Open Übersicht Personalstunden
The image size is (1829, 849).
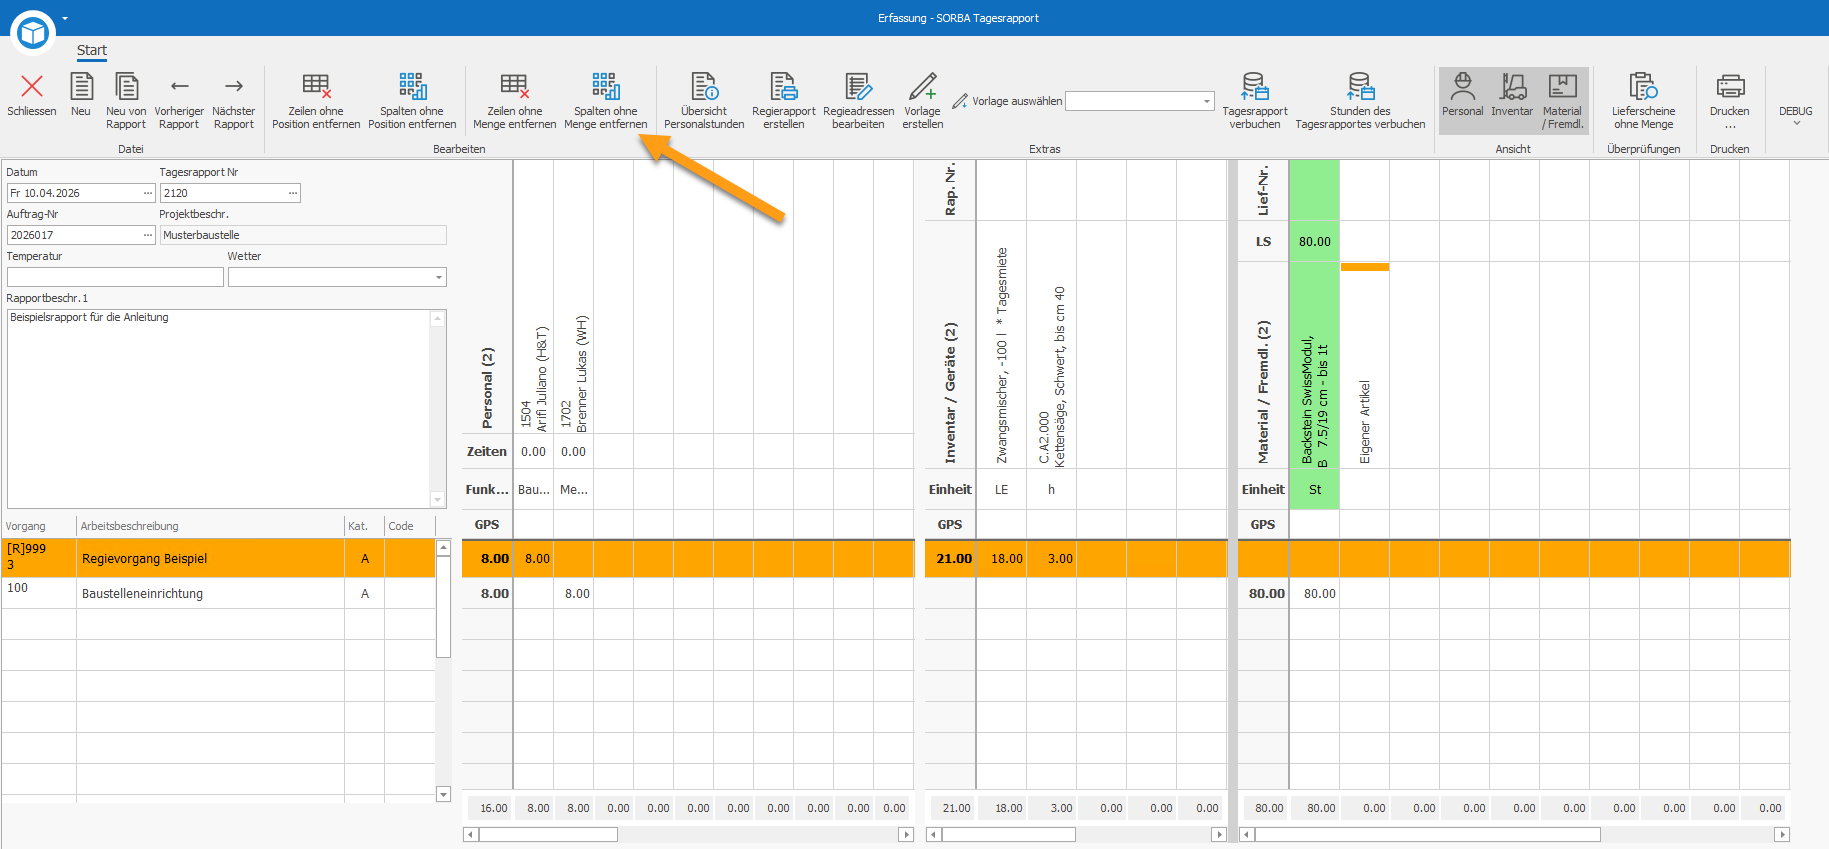pyautogui.click(x=704, y=100)
